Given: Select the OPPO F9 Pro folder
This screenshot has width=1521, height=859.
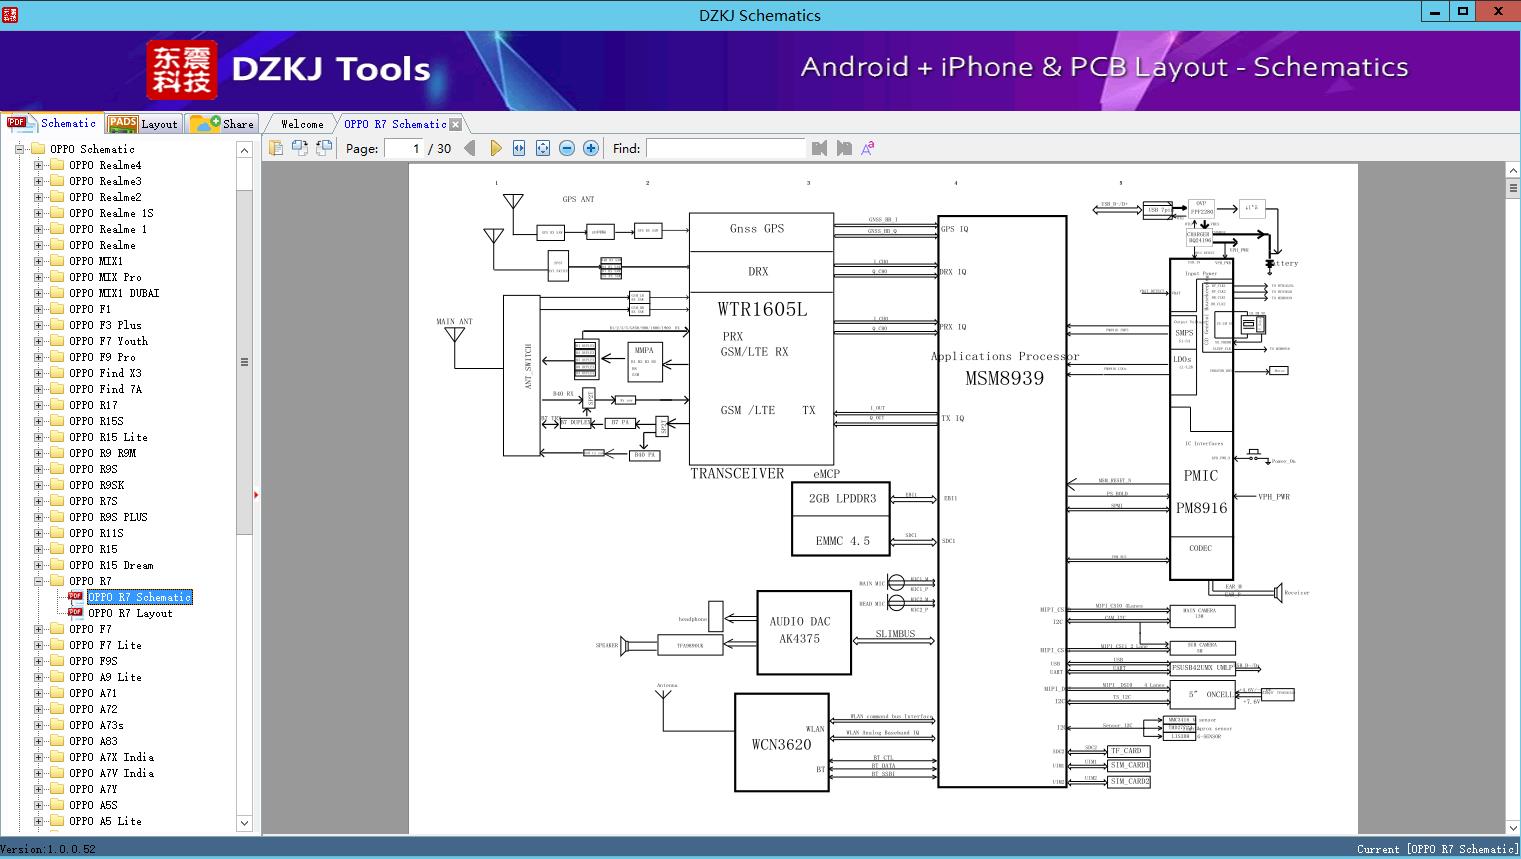Looking at the screenshot, I should coord(102,357).
